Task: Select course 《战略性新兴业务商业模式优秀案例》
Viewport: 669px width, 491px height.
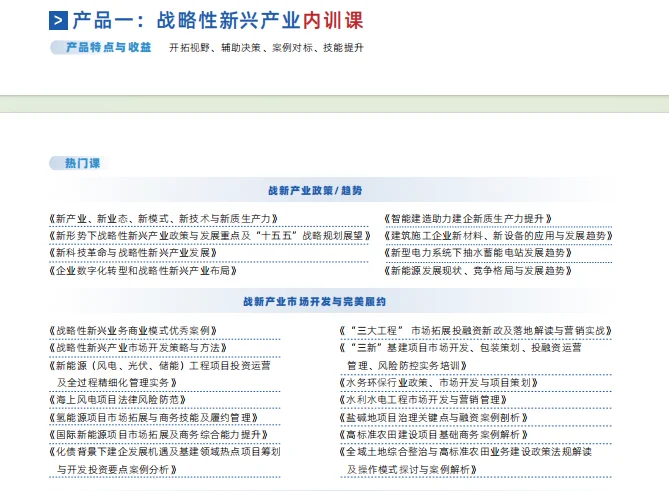Action: coord(133,331)
